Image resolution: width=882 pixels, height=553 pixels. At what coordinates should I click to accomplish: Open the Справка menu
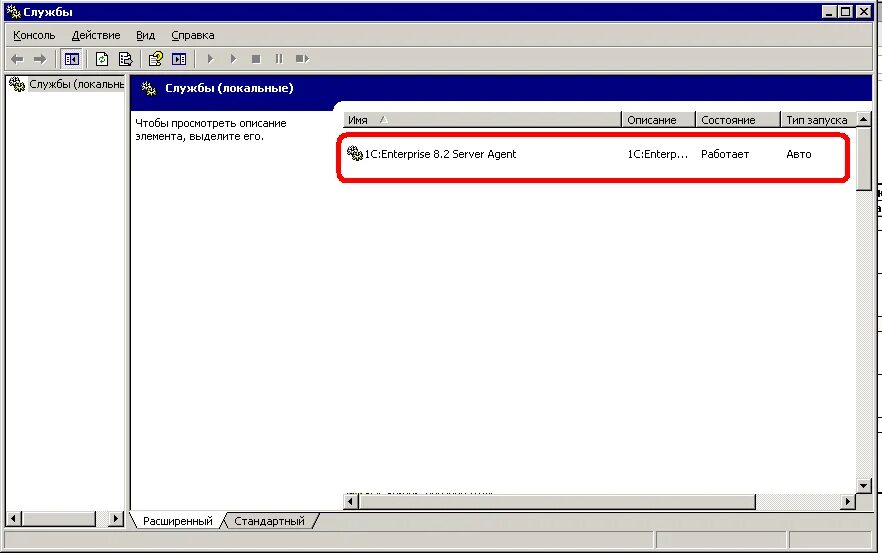[x=193, y=35]
